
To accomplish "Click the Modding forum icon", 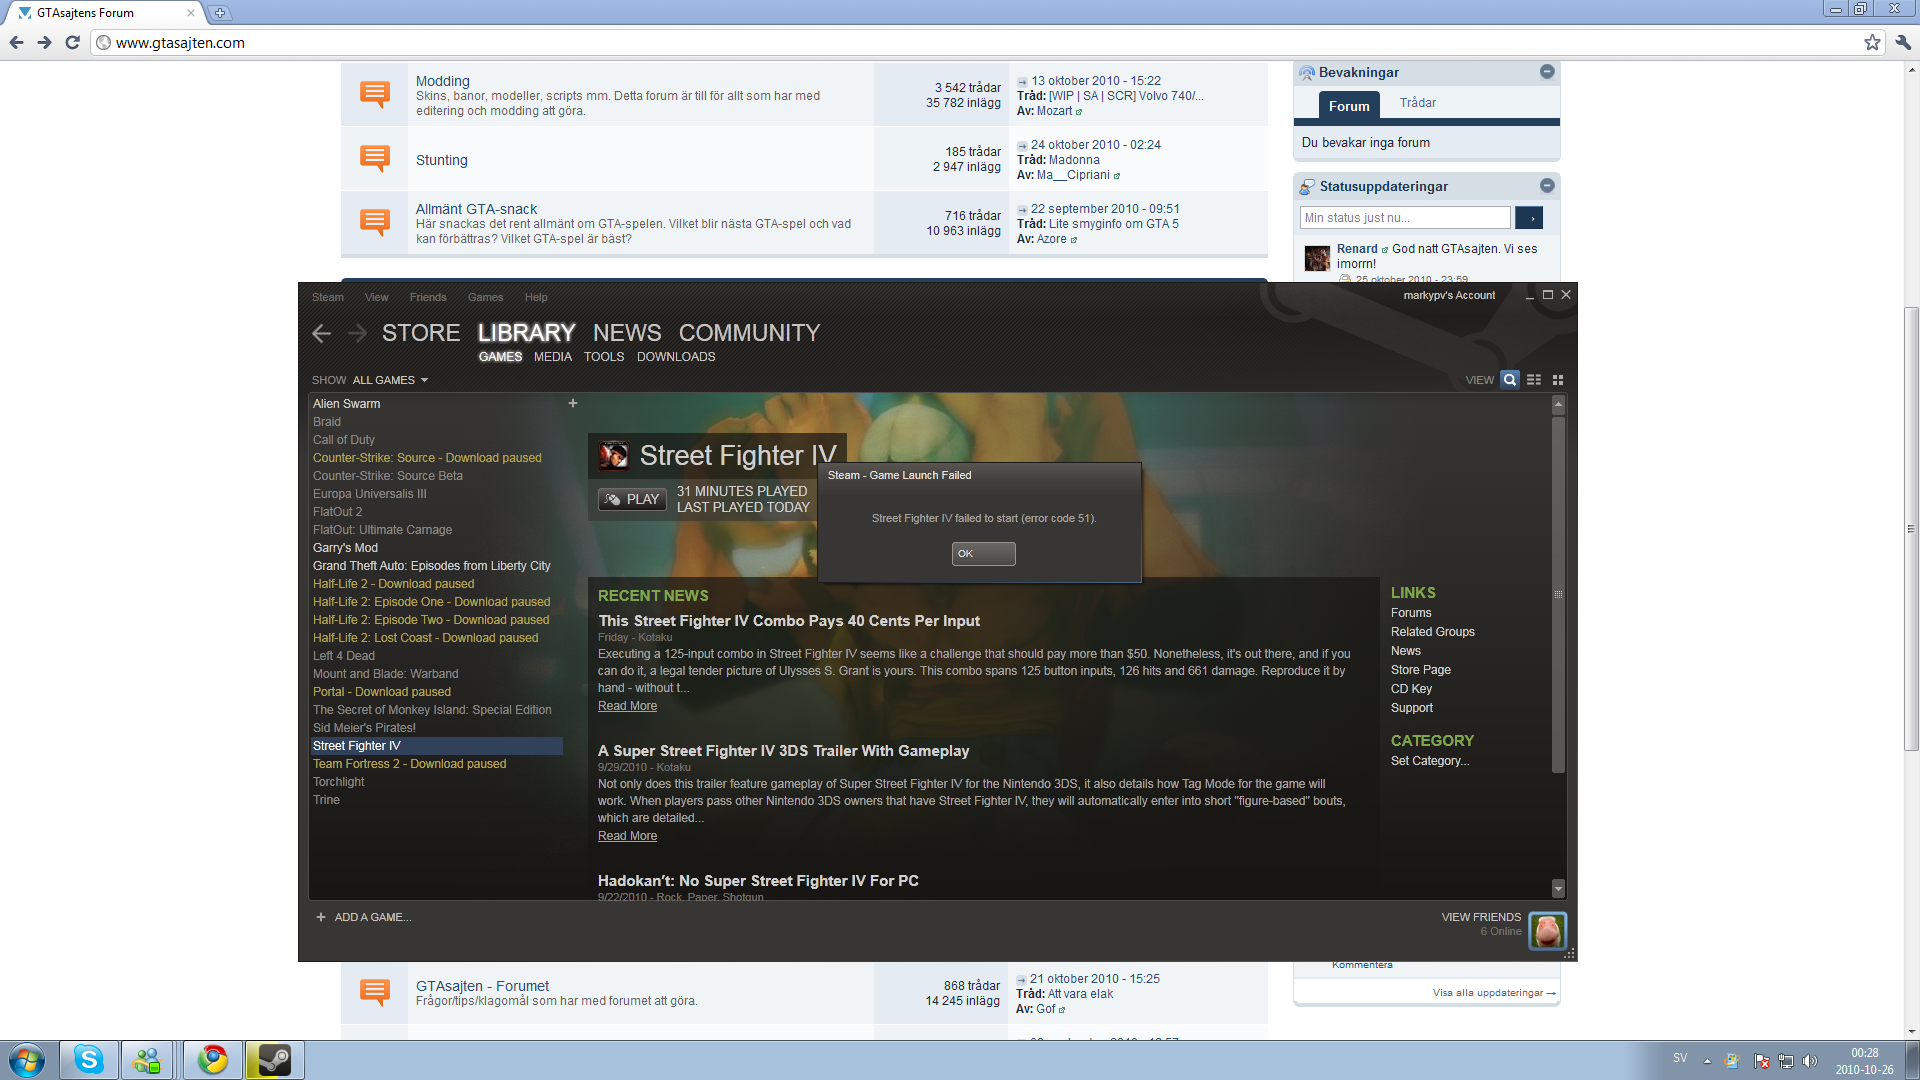I will click(x=375, y=95).
